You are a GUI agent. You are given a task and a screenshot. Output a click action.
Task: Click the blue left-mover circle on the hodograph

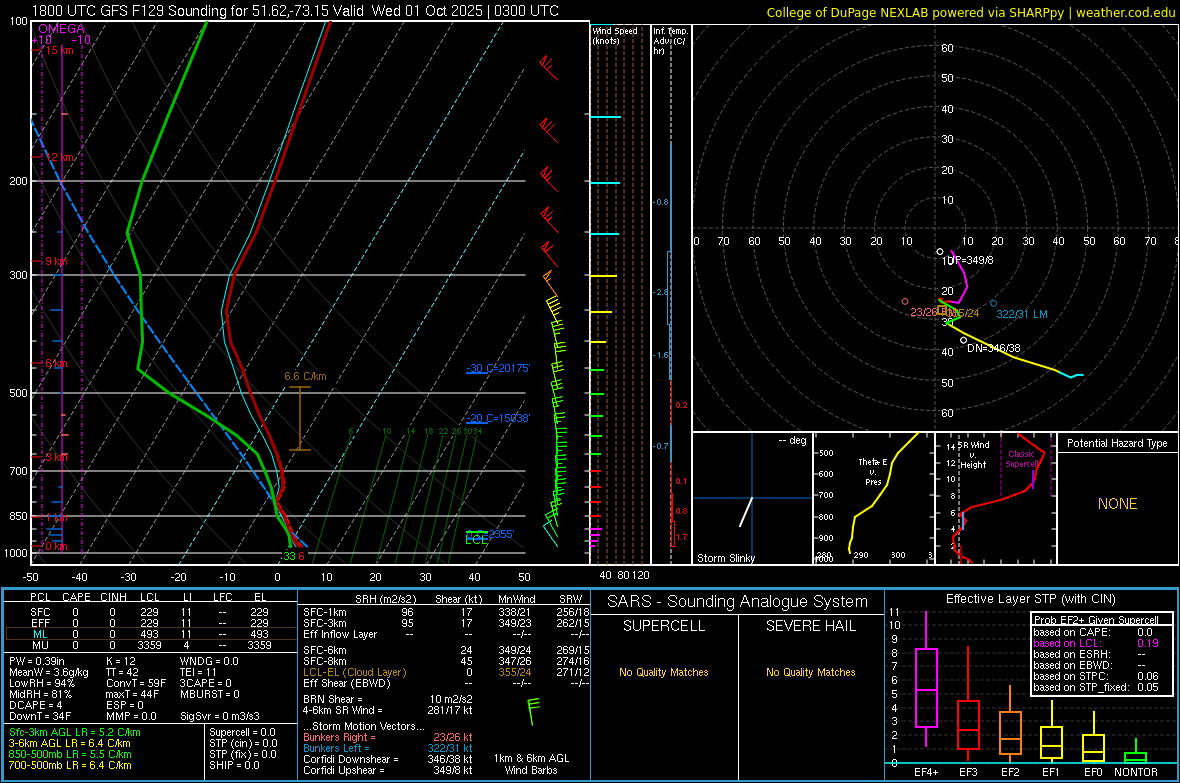click(x=993, y=303)
